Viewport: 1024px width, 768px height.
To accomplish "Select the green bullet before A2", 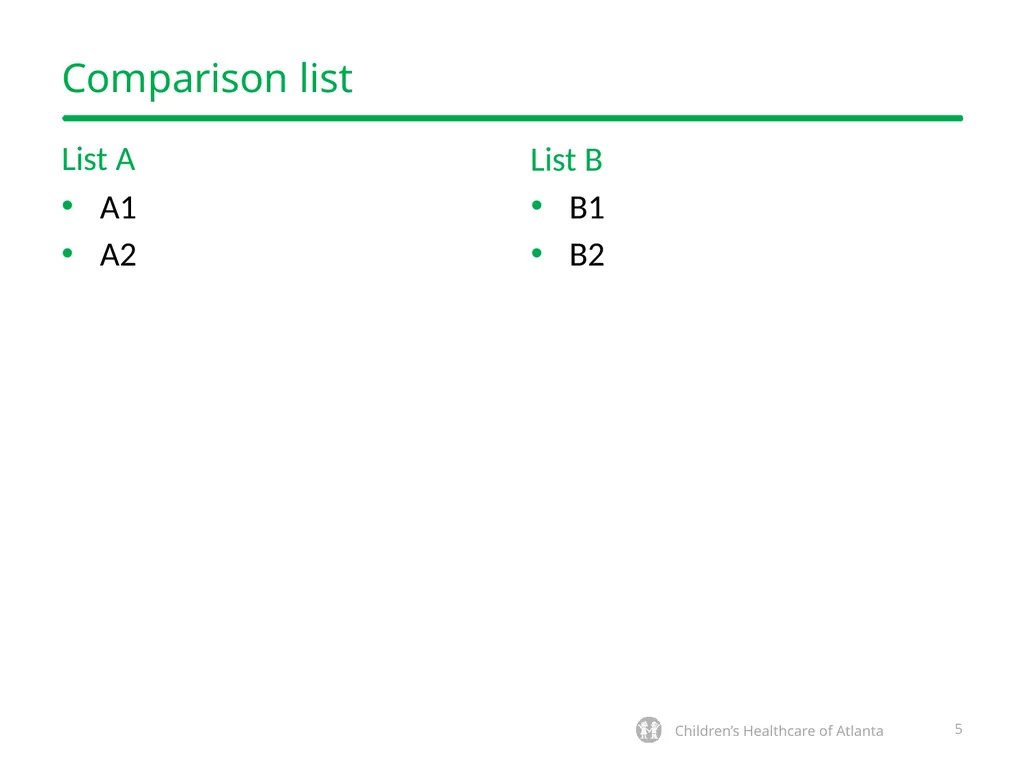I will coord(67,253).
